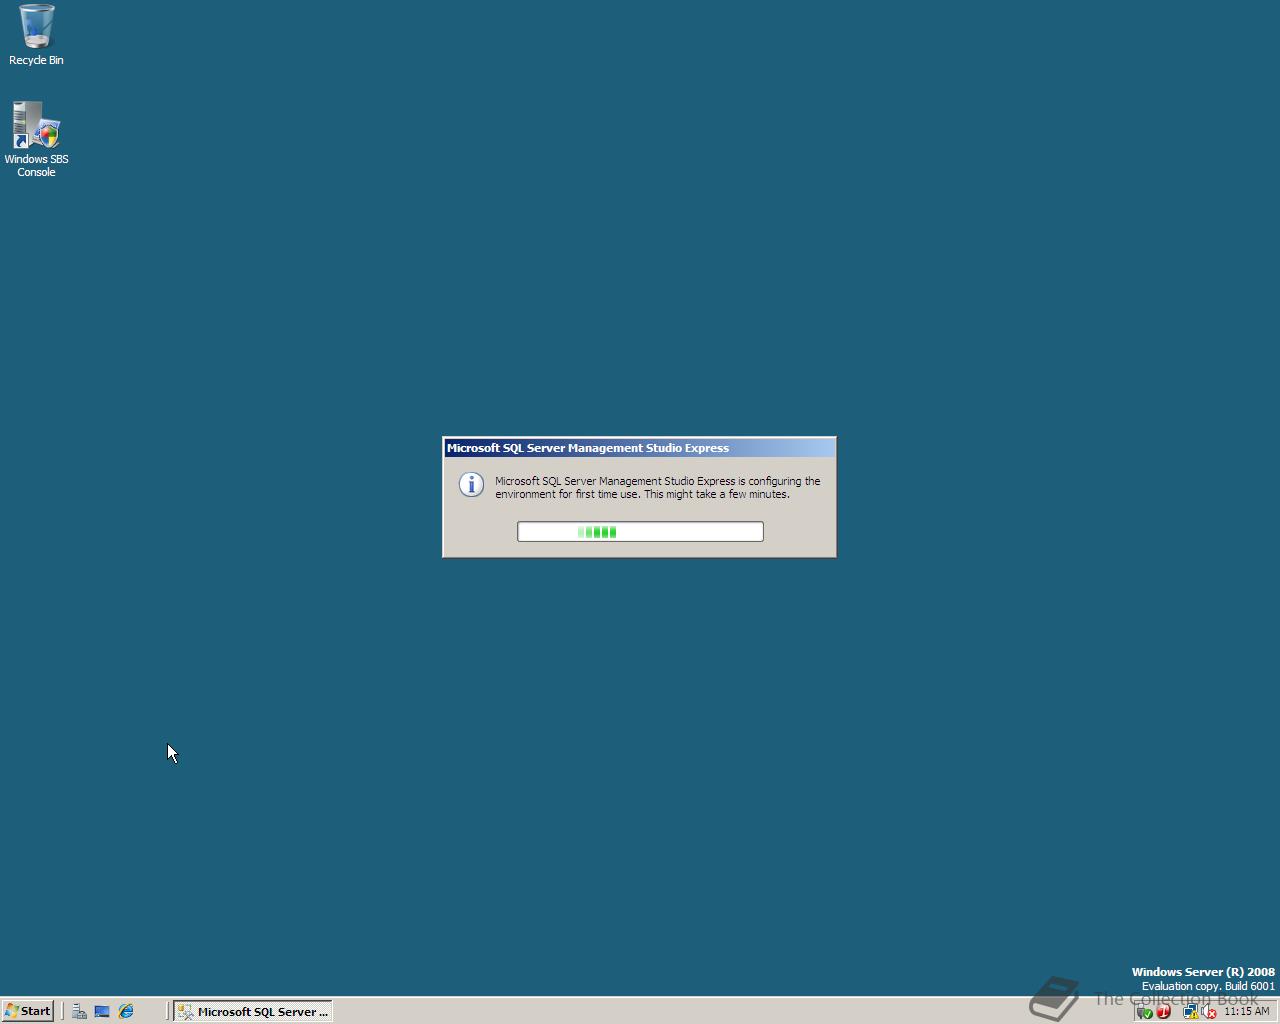Click the Management Studio Express dialog title bar
This screenshot has width=1280, height=1024.
(x=639, y=448)
